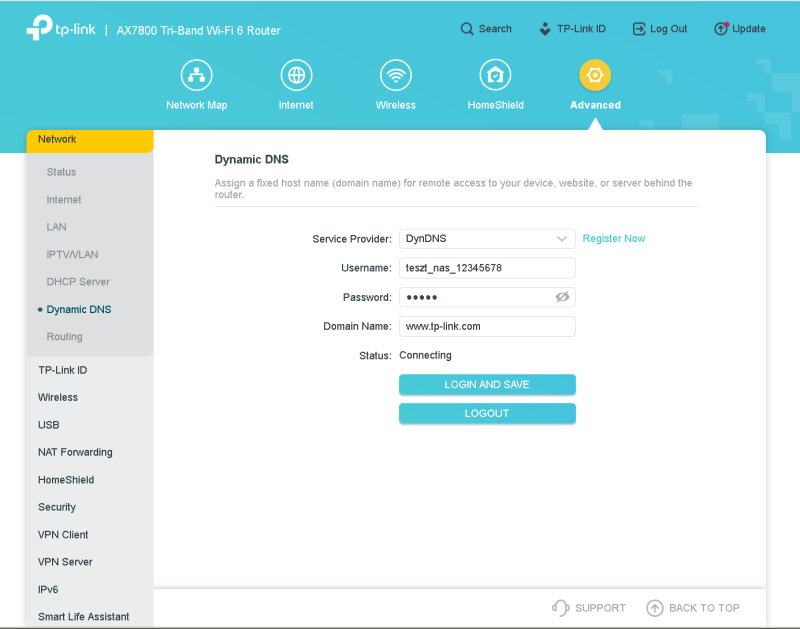Open the HomeShield house icon
The image size is (800, 629).
(495, 75)
